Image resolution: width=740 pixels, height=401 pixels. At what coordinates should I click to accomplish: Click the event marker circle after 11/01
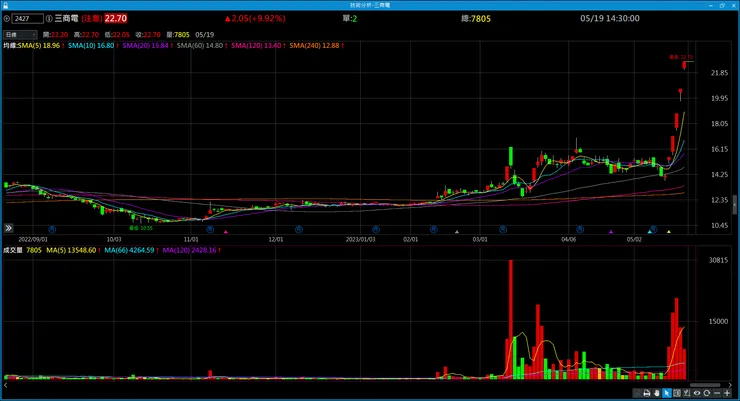pyautogui.click(x=210, y=229)
